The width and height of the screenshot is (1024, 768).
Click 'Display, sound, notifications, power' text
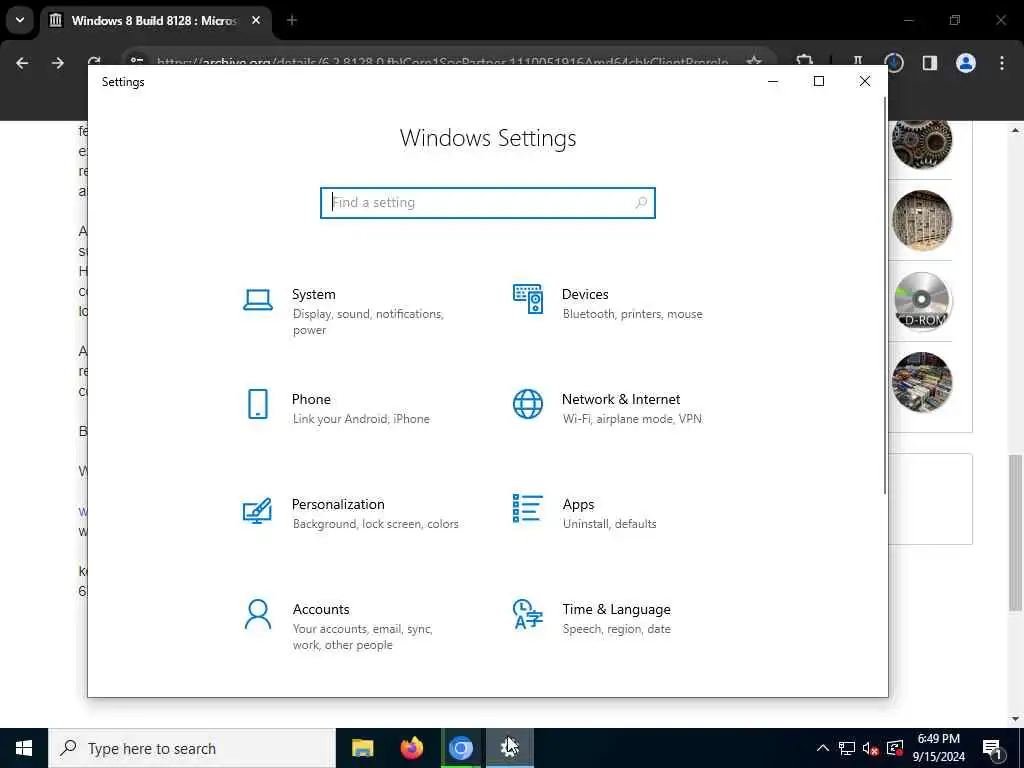point(368,322)
